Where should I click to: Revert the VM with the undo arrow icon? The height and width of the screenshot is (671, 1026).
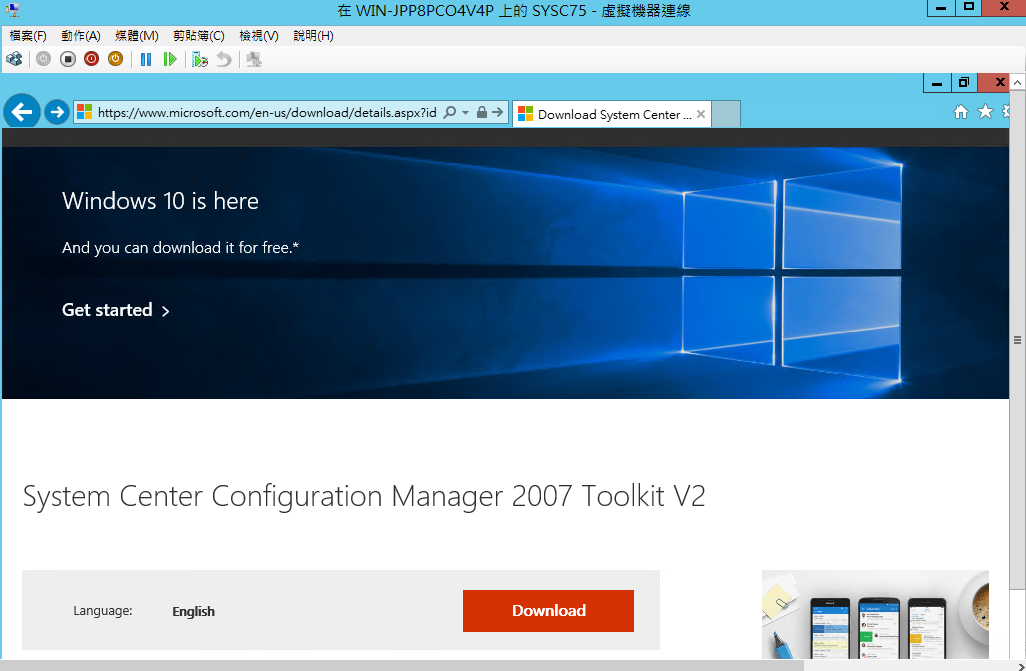(x=224, y=60)
